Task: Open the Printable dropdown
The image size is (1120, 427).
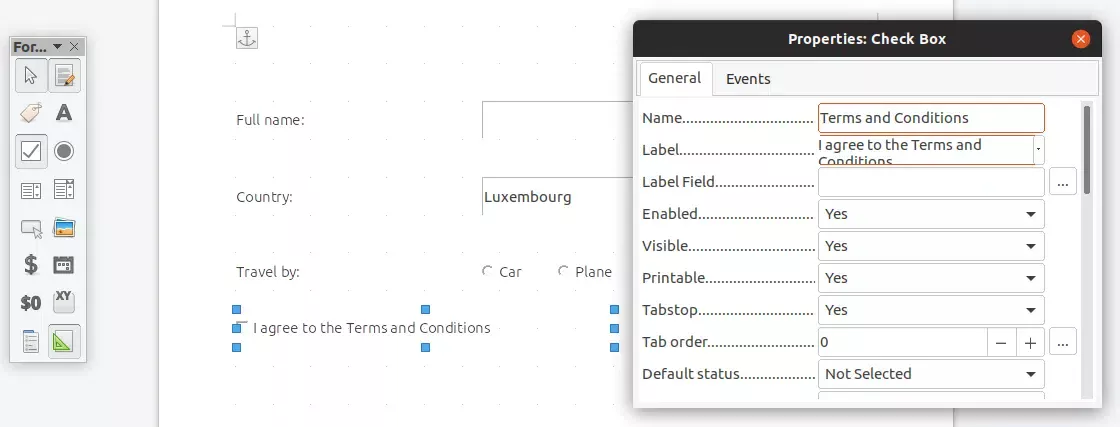Action: point(930,278)
